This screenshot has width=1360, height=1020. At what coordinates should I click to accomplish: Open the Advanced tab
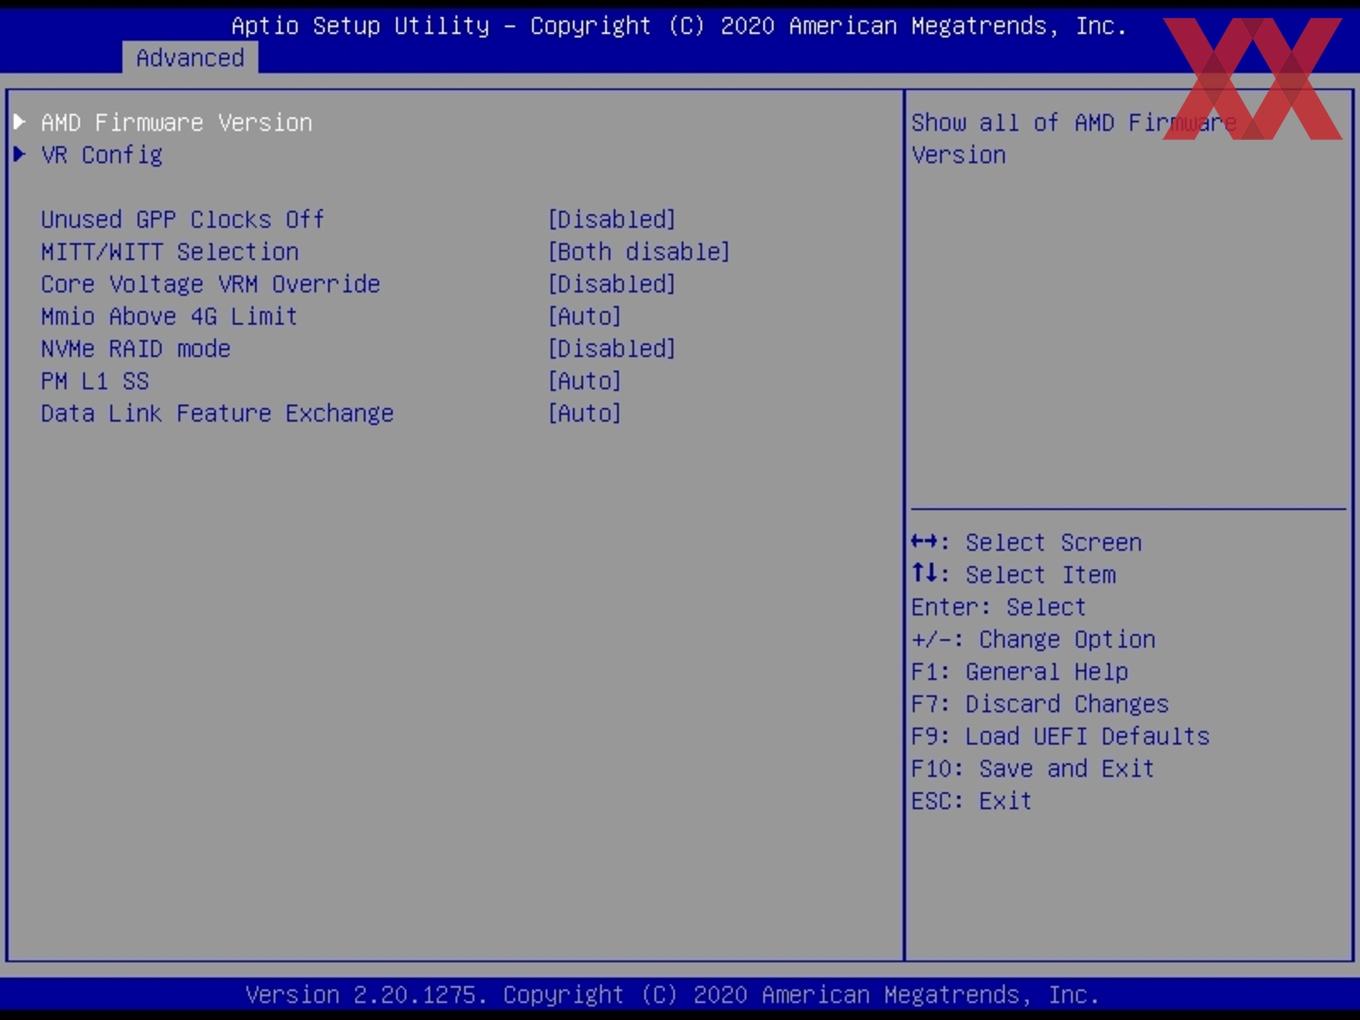tap(190, 58)
